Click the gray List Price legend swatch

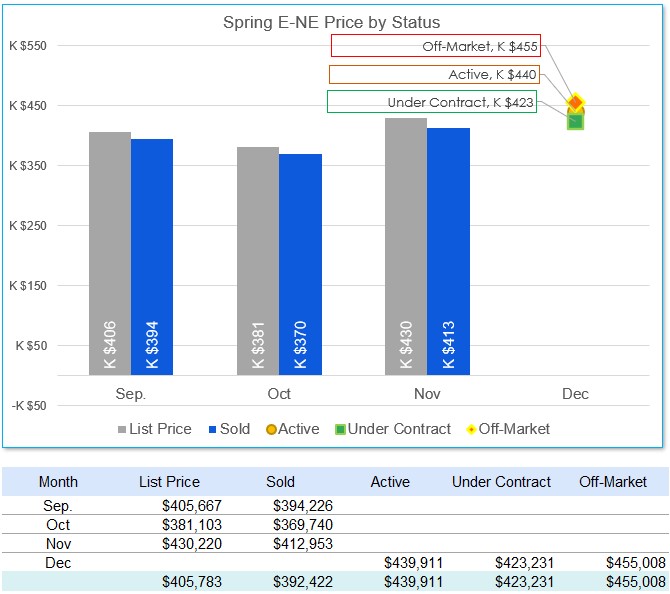[122, 430]
